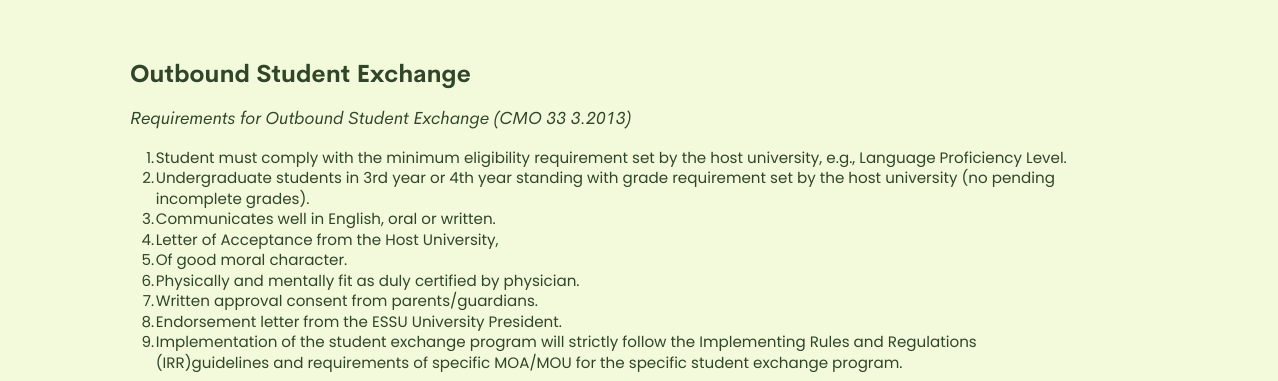Screen dimensions: 1278x381
Task: Click the Letter of Acceptance item
Action: click(x=327, y=240)
